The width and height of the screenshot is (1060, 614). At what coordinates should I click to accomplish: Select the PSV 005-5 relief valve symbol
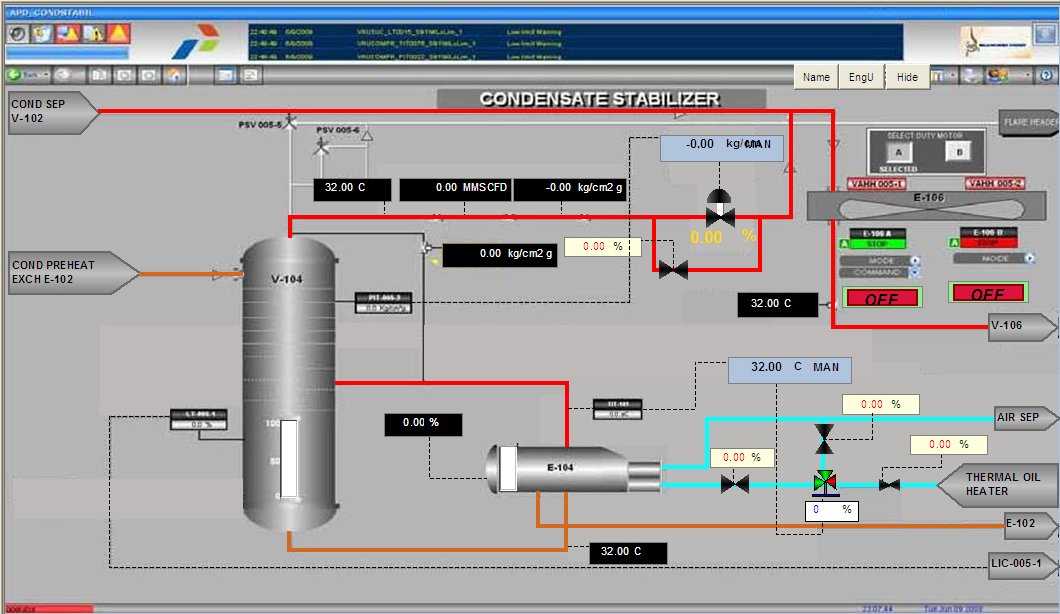click(290, 123)
